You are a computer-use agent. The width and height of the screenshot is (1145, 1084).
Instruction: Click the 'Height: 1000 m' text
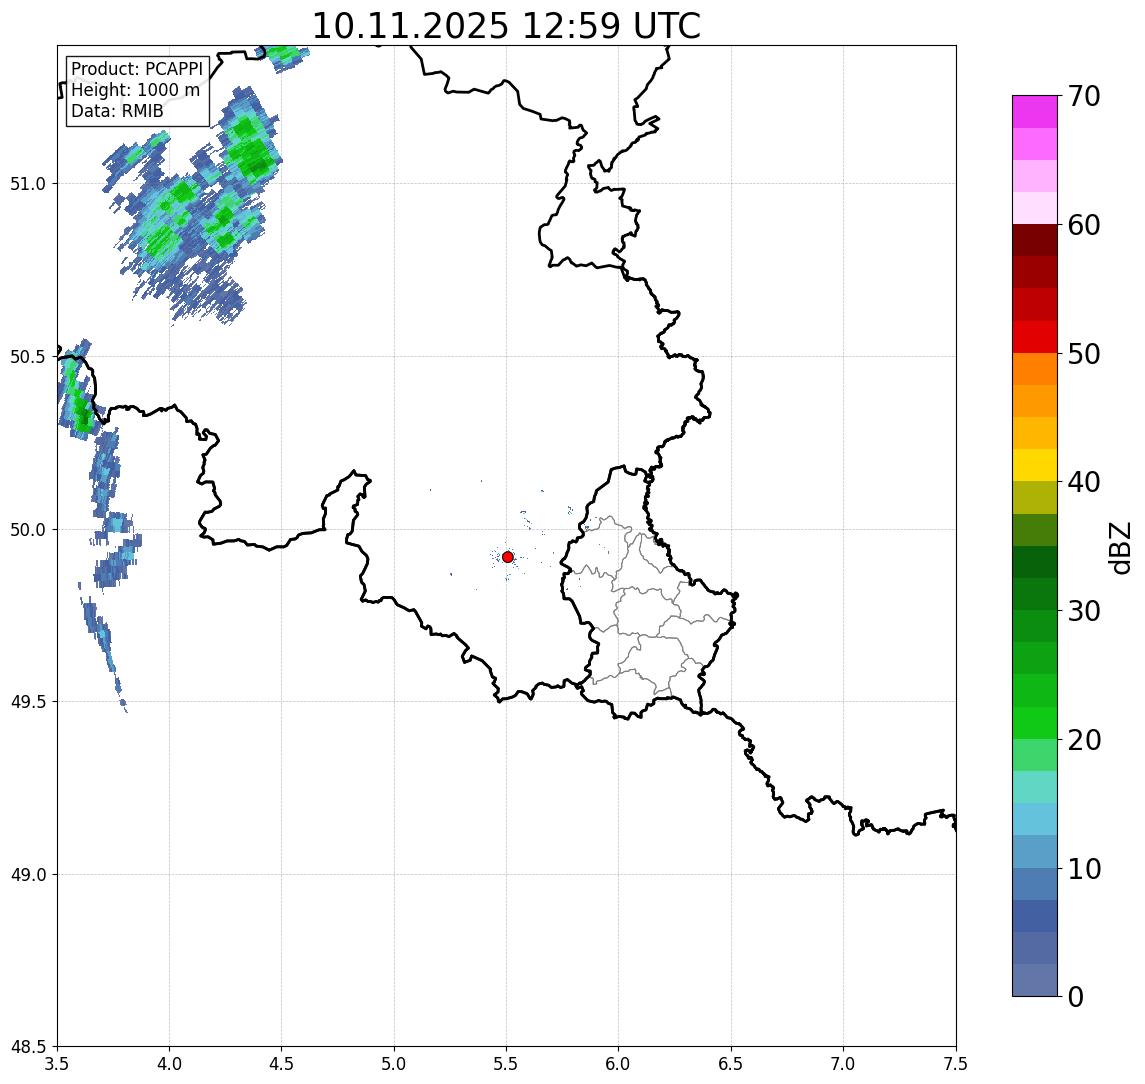[x=136, y=90]
